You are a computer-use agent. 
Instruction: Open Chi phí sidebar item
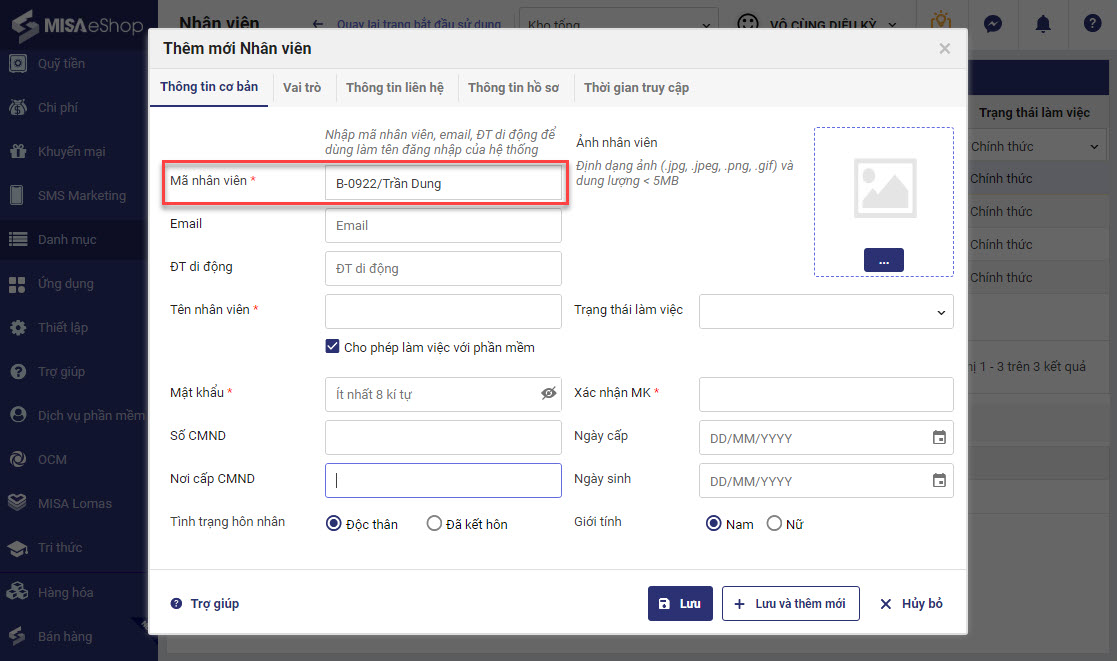tap(58, 108)
